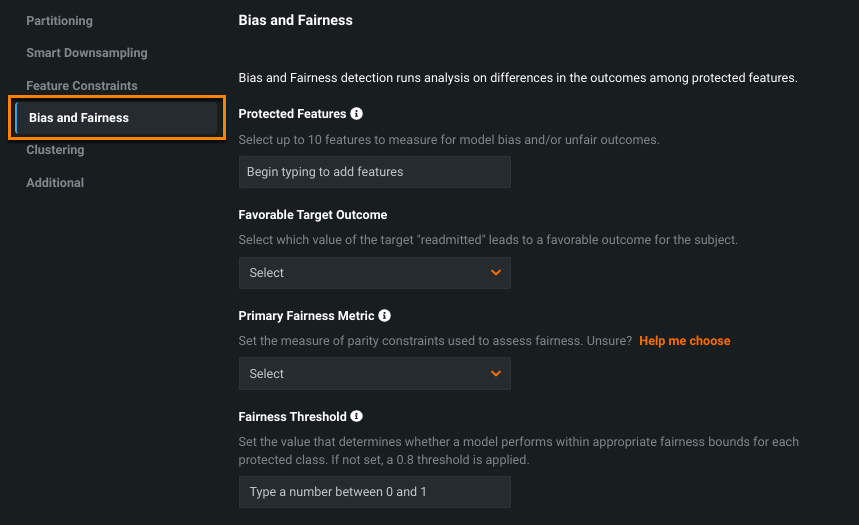
Task: Click the "Help me choose" link
Action: (x=685, y=341)
